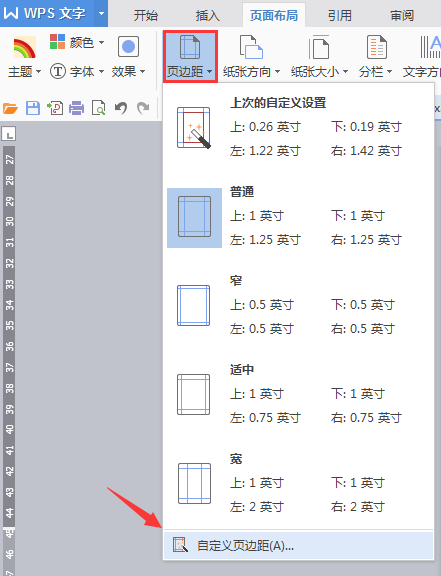Viewport: 441px width, 576px height.
Task: Click the Print Preview icon
Action: (x=98, y=108)
